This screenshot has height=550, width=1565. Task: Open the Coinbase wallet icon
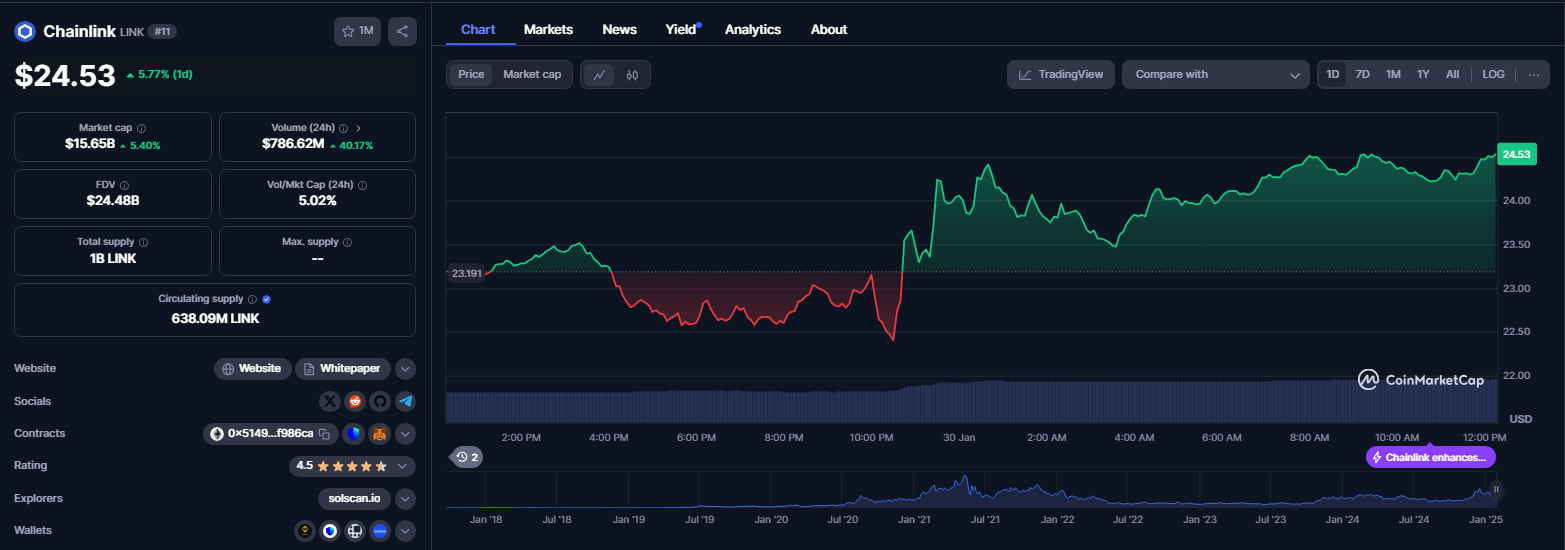(x=380, y=531)
